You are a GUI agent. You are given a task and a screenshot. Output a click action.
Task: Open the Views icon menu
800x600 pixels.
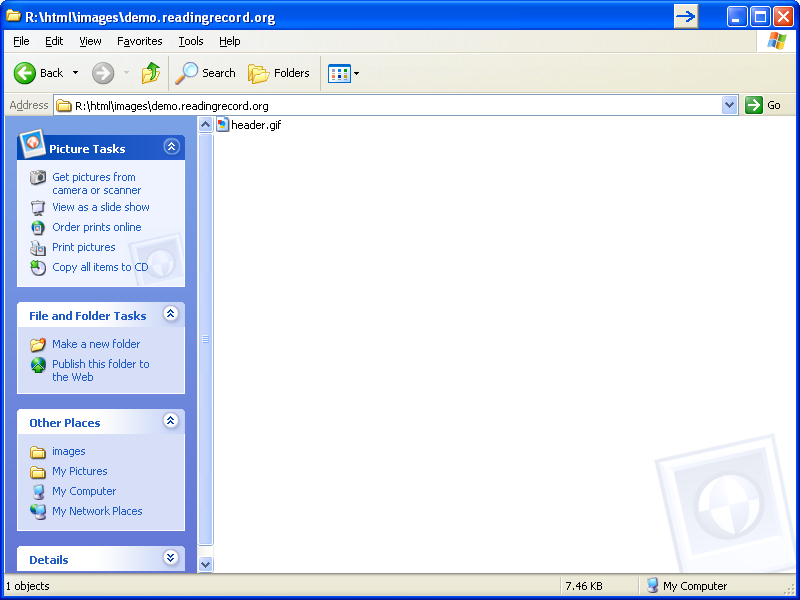tap(343, 73)
